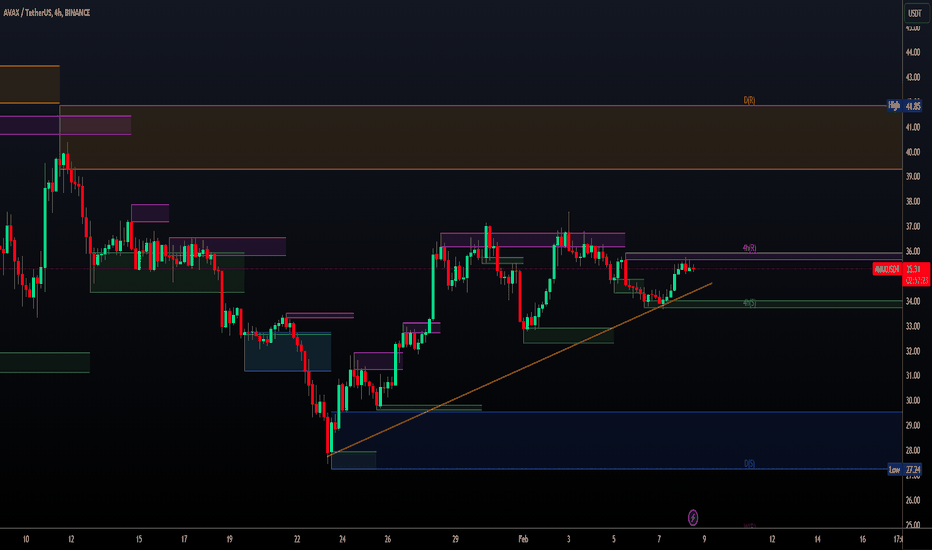Click the large orange daily resistance zone
Viewport: 932px width, 550px height.
[480, 137]
